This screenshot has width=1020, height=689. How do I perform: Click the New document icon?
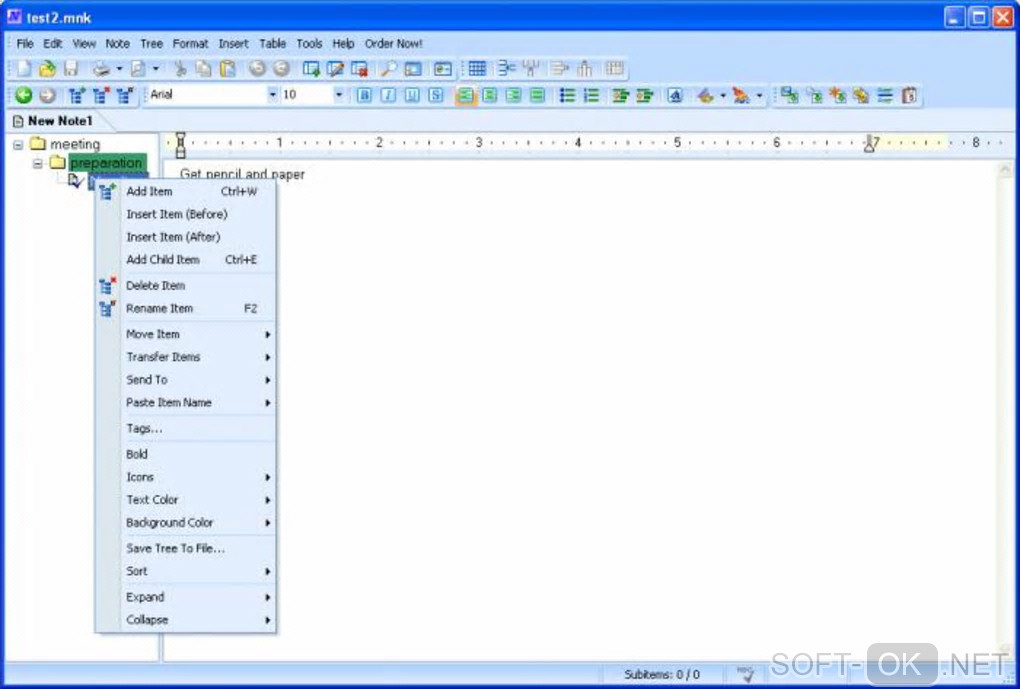click(24, 68)
